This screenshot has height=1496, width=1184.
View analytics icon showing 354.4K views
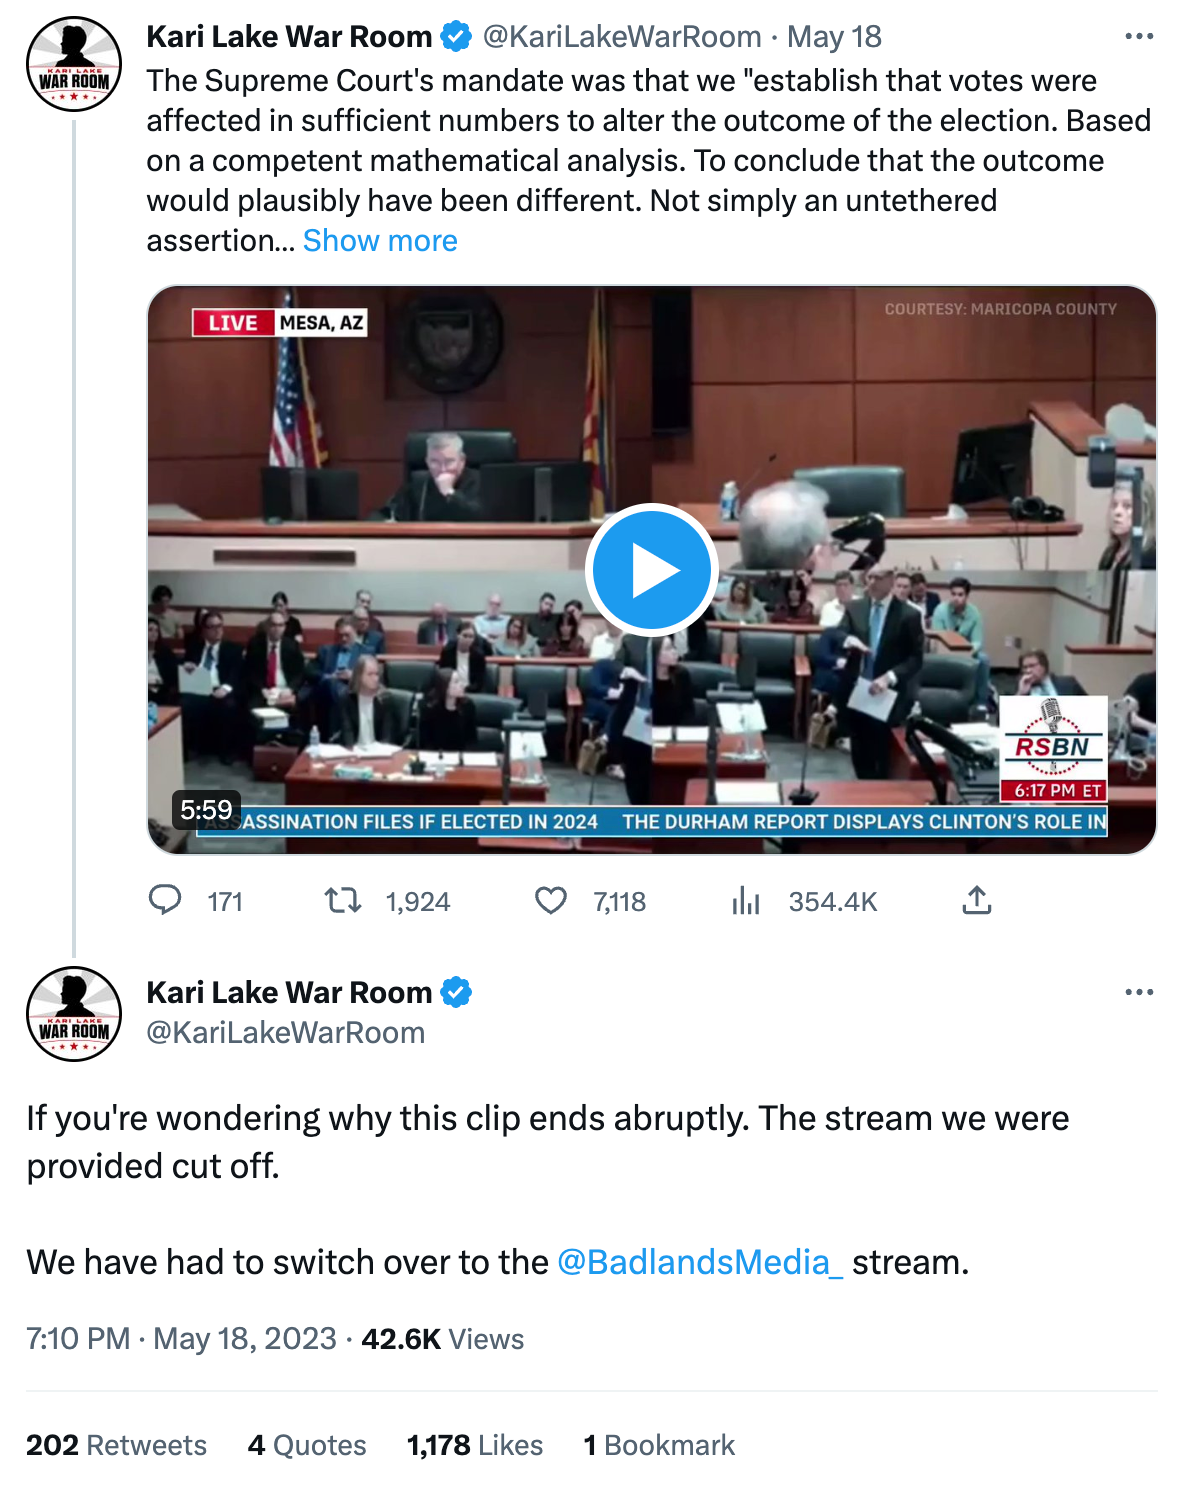click(x=746, y=901)
